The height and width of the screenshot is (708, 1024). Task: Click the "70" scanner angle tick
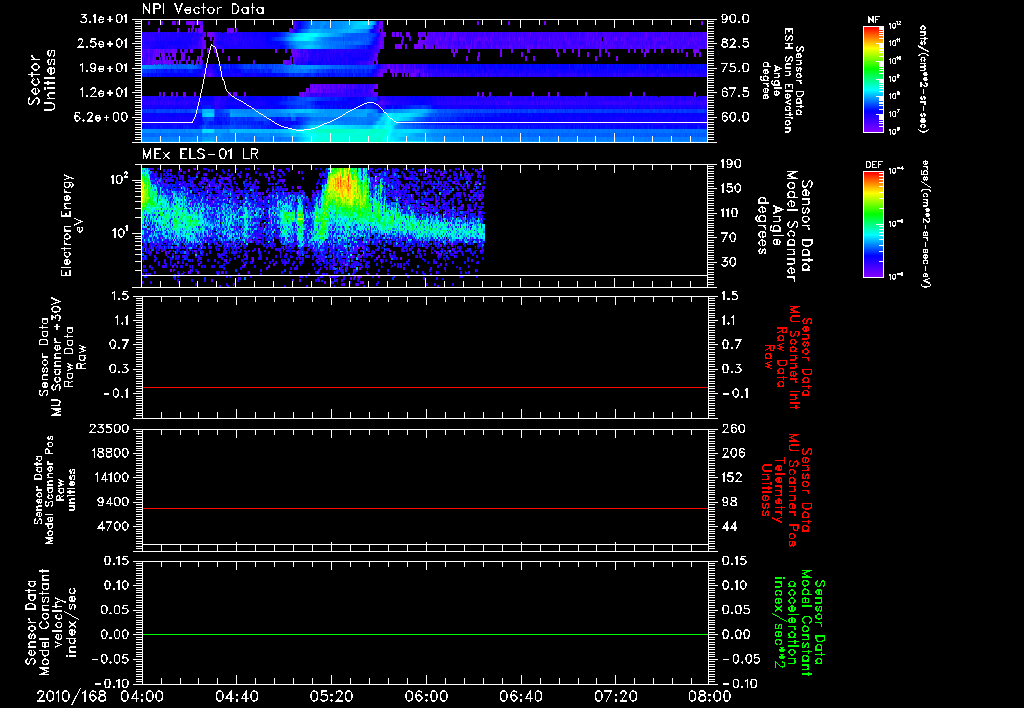click(x=729, y=238)
